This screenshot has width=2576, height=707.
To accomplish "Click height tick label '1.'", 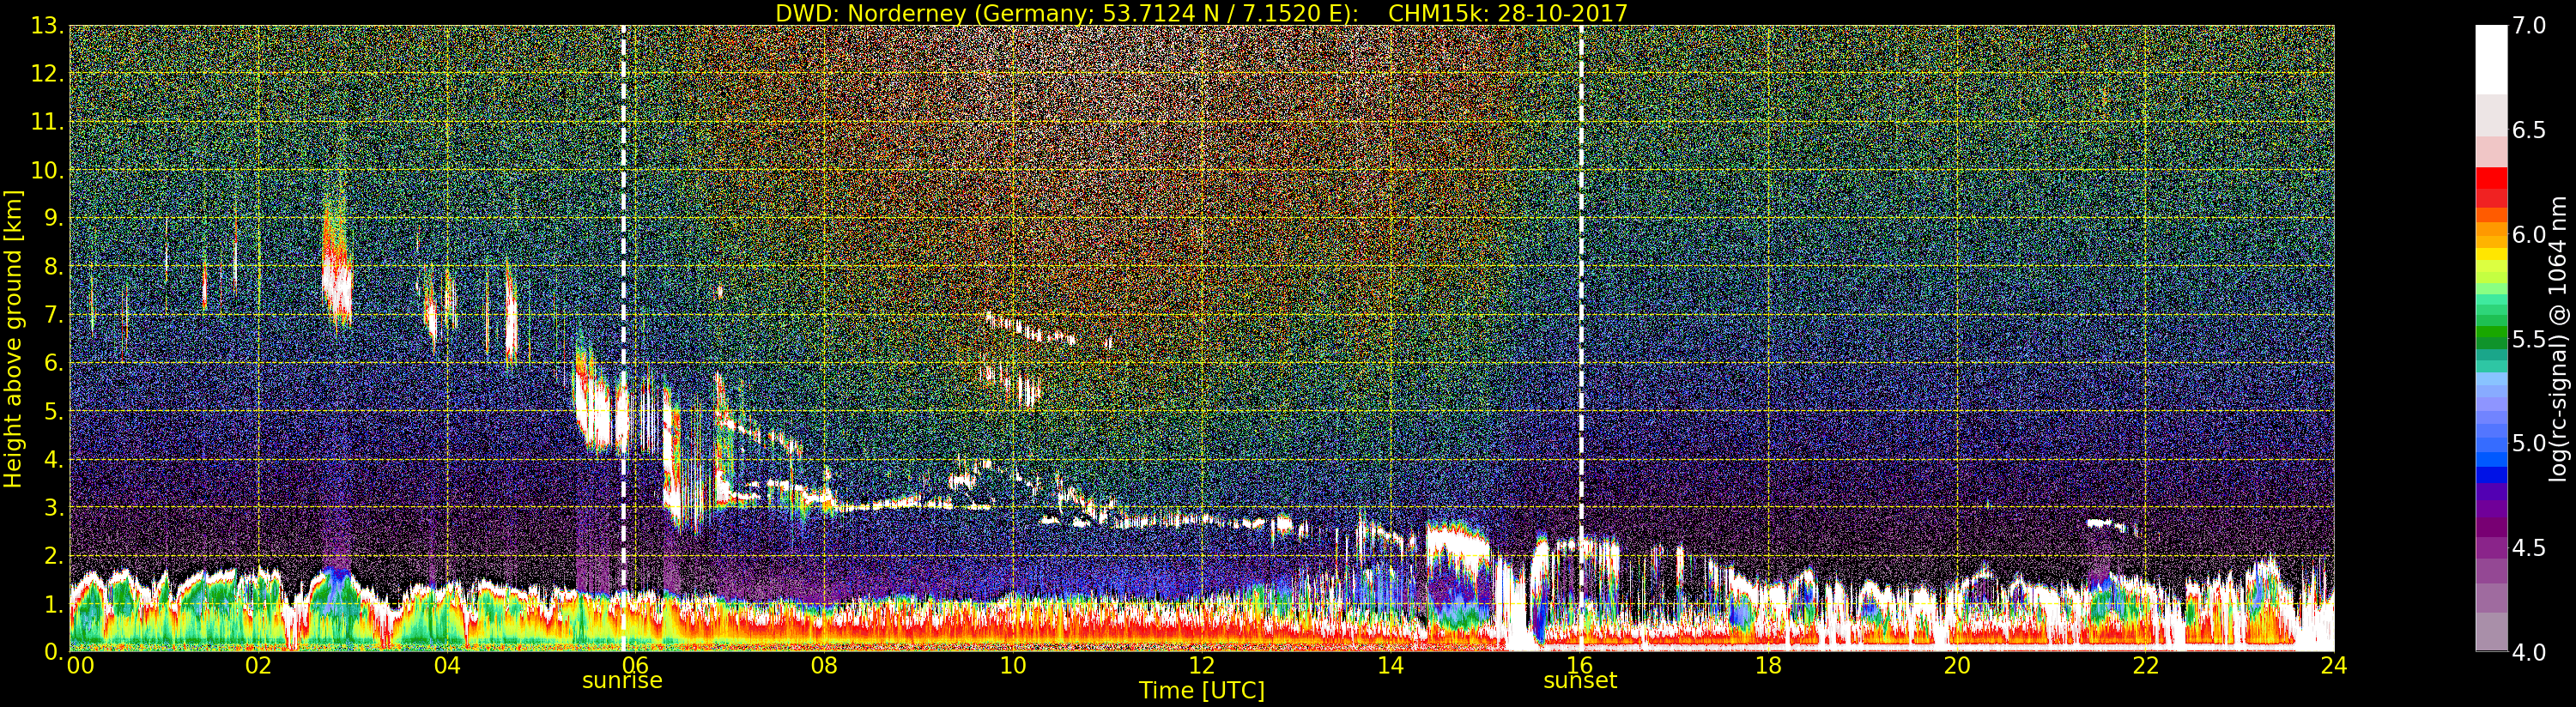I will [x=53, y=603].
